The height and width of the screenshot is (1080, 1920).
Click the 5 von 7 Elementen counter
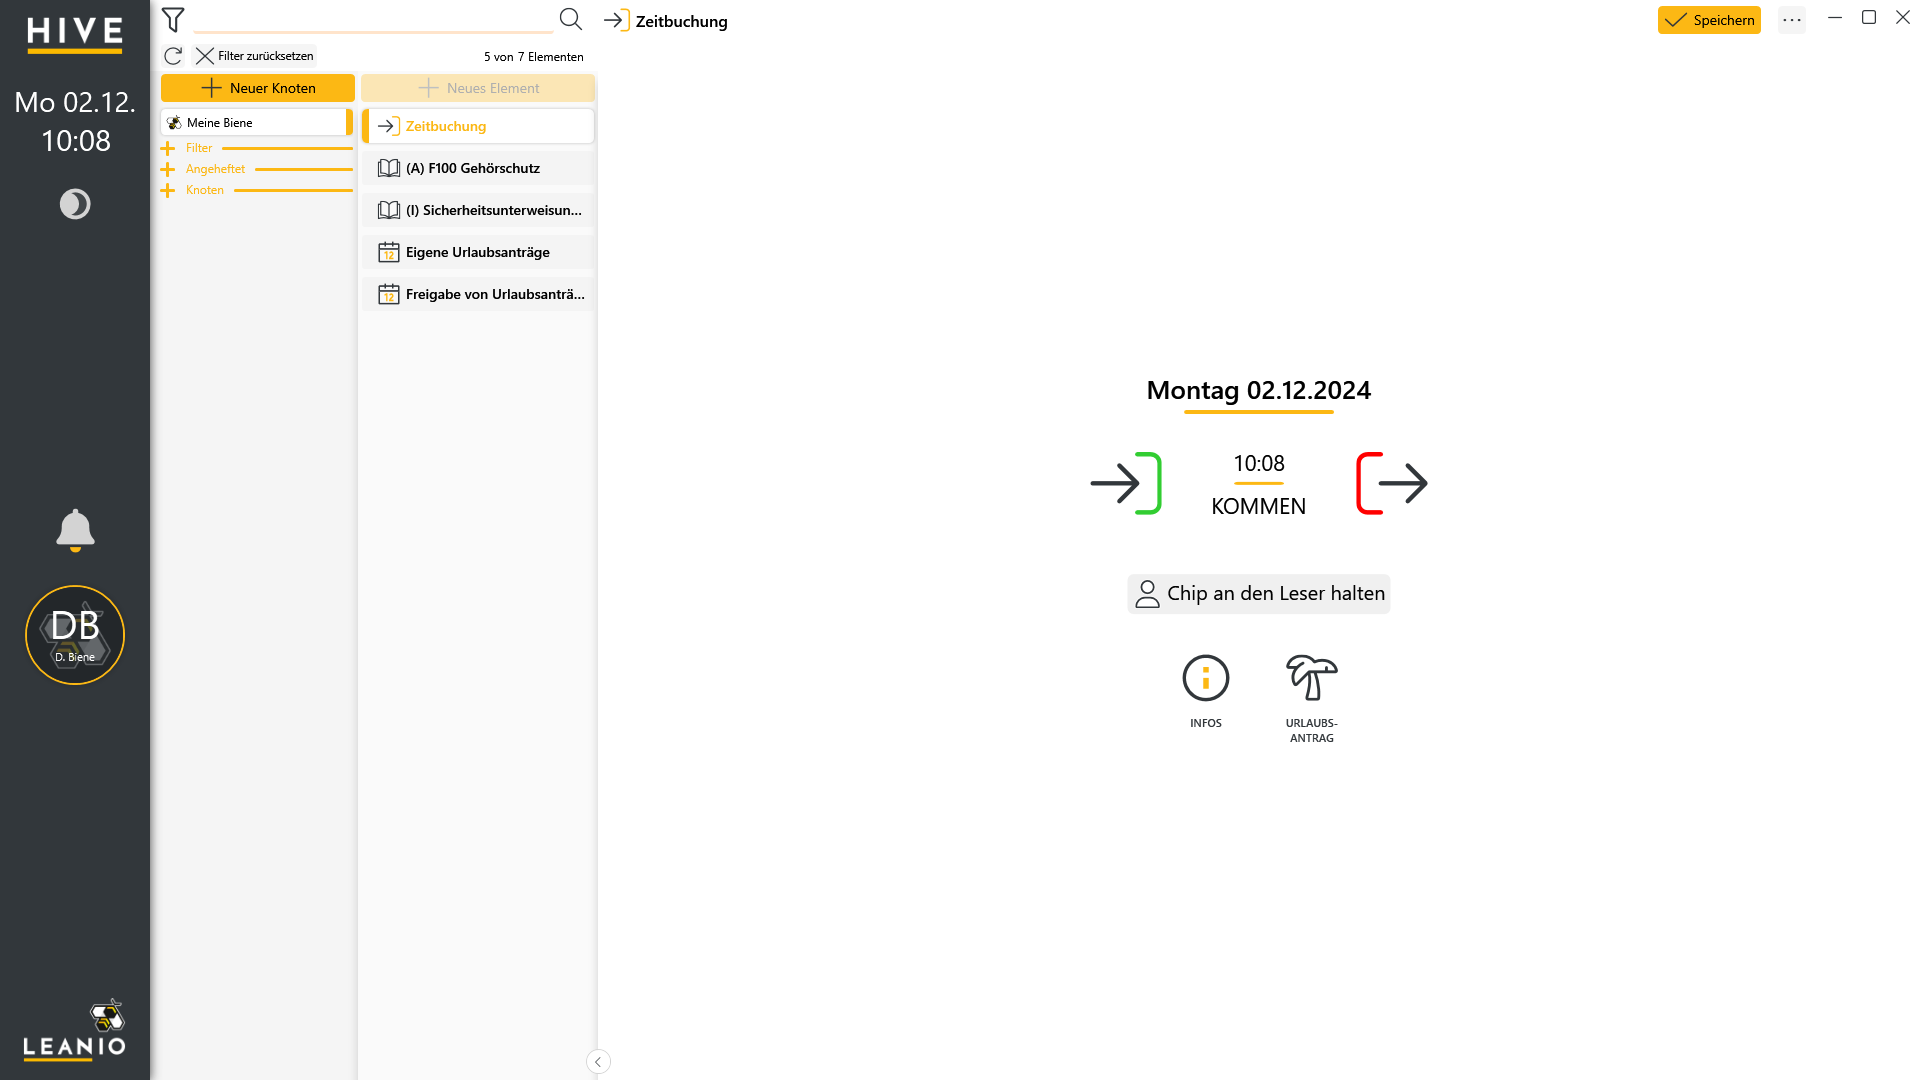point(534,57)
